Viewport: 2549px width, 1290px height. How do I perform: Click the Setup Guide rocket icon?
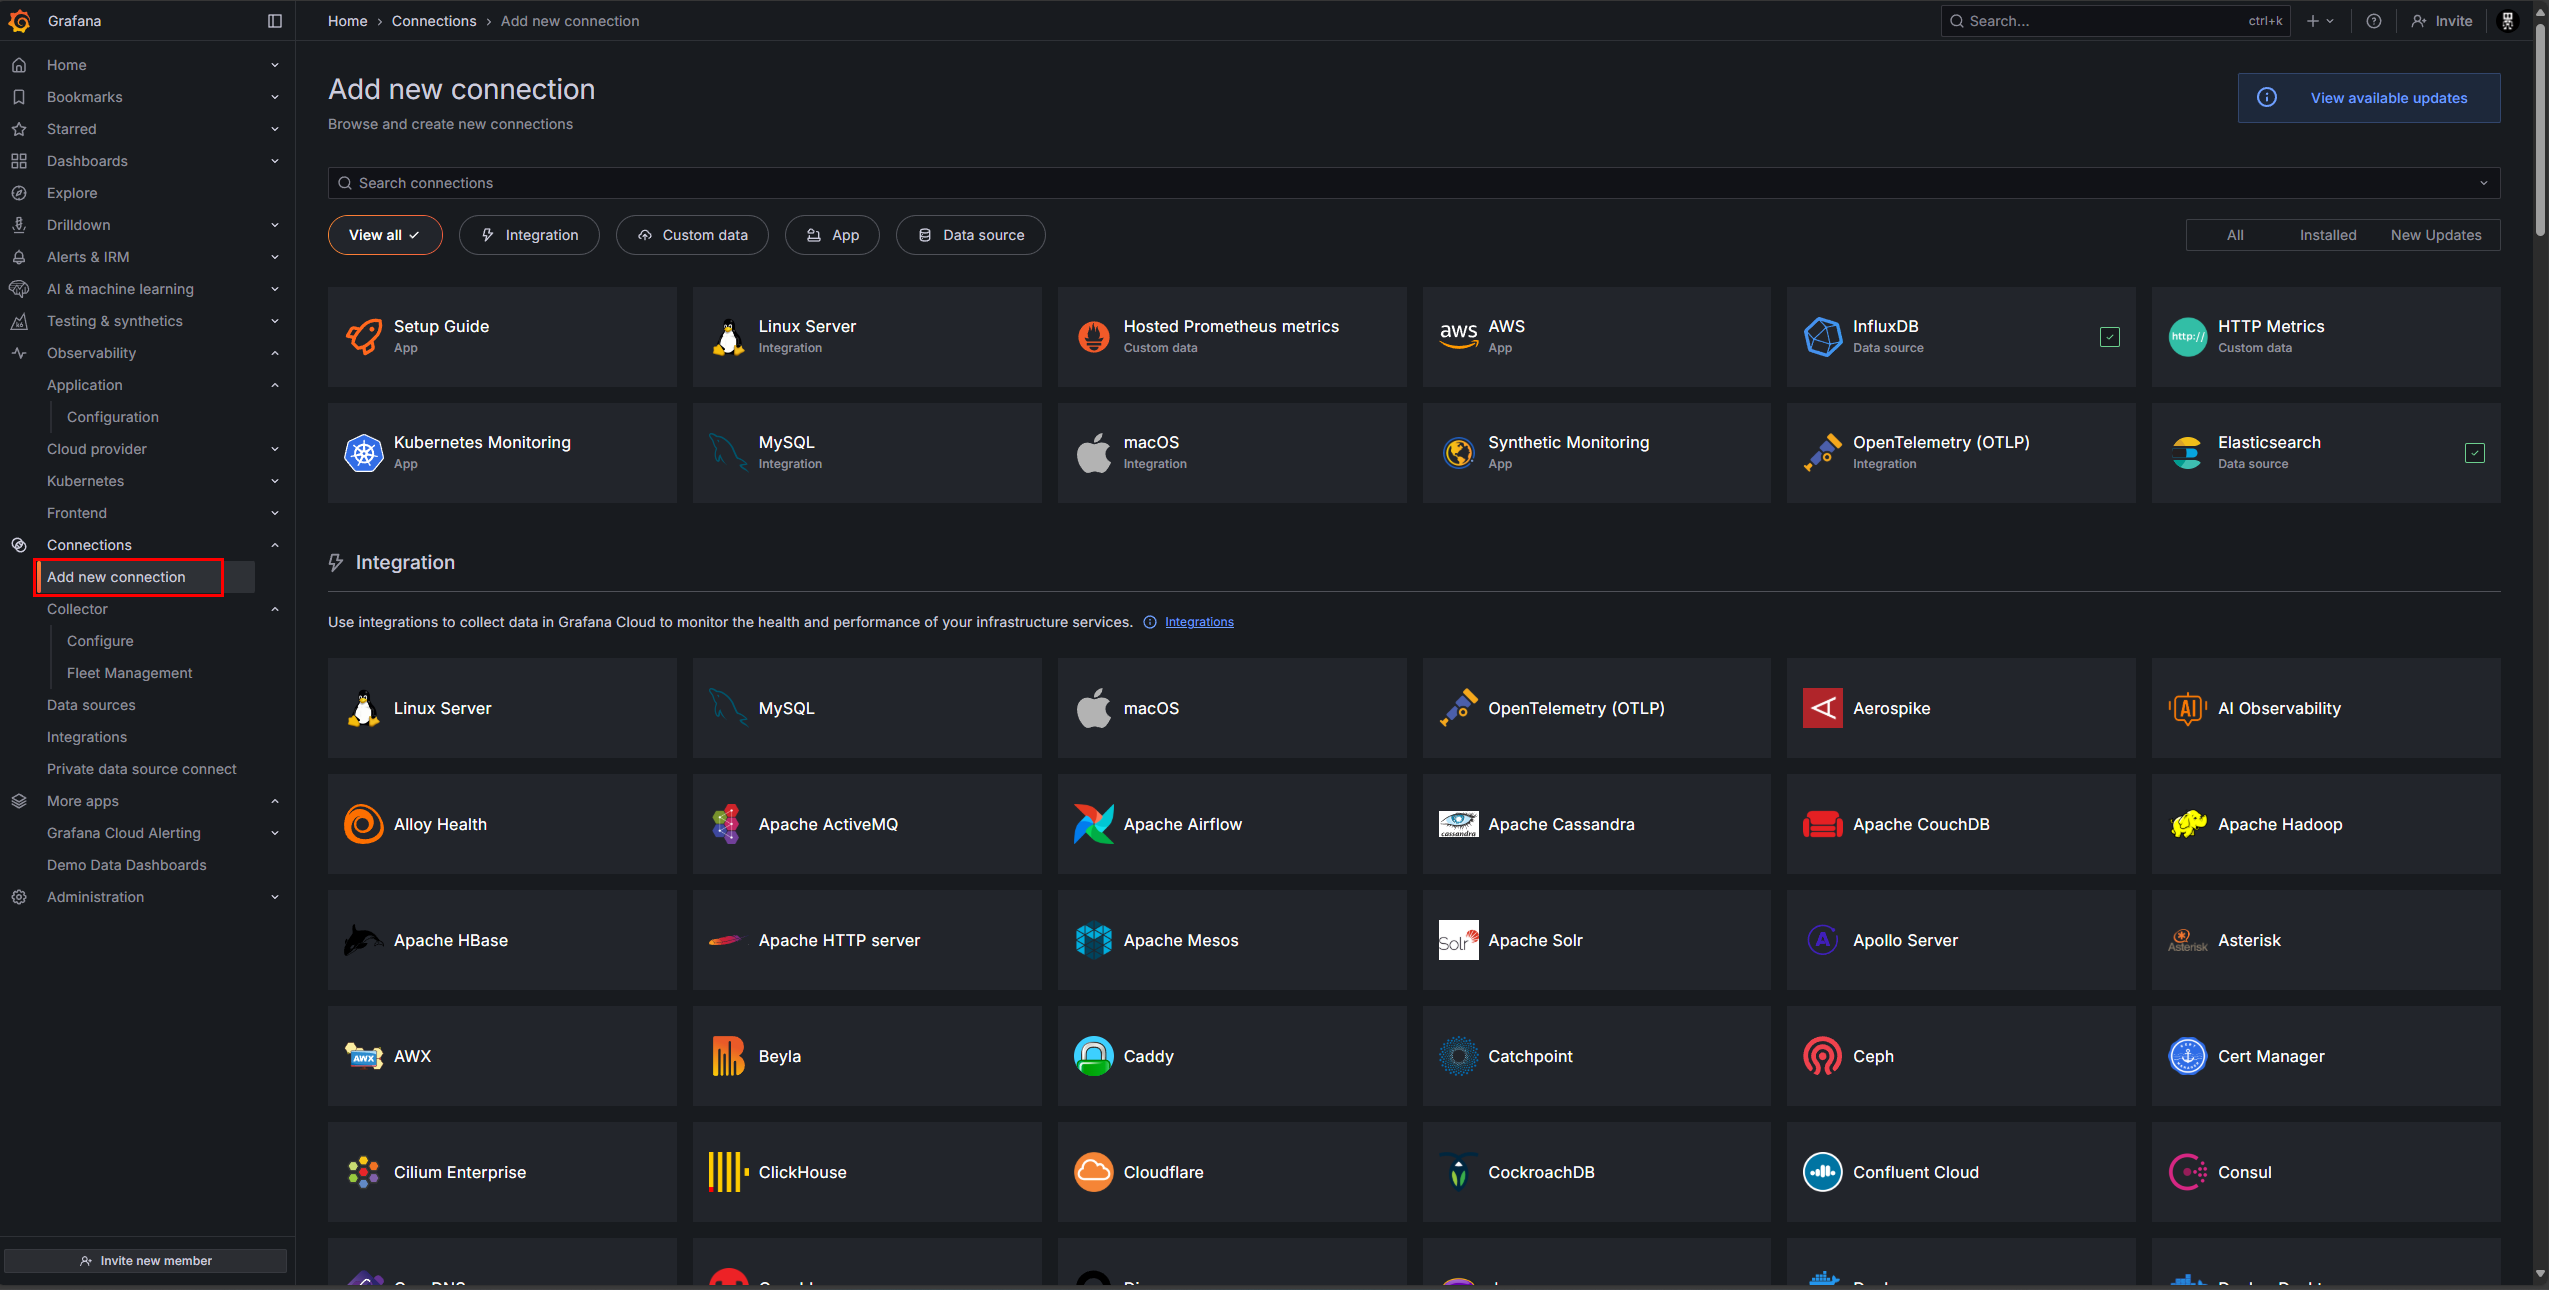click(364, 337)
